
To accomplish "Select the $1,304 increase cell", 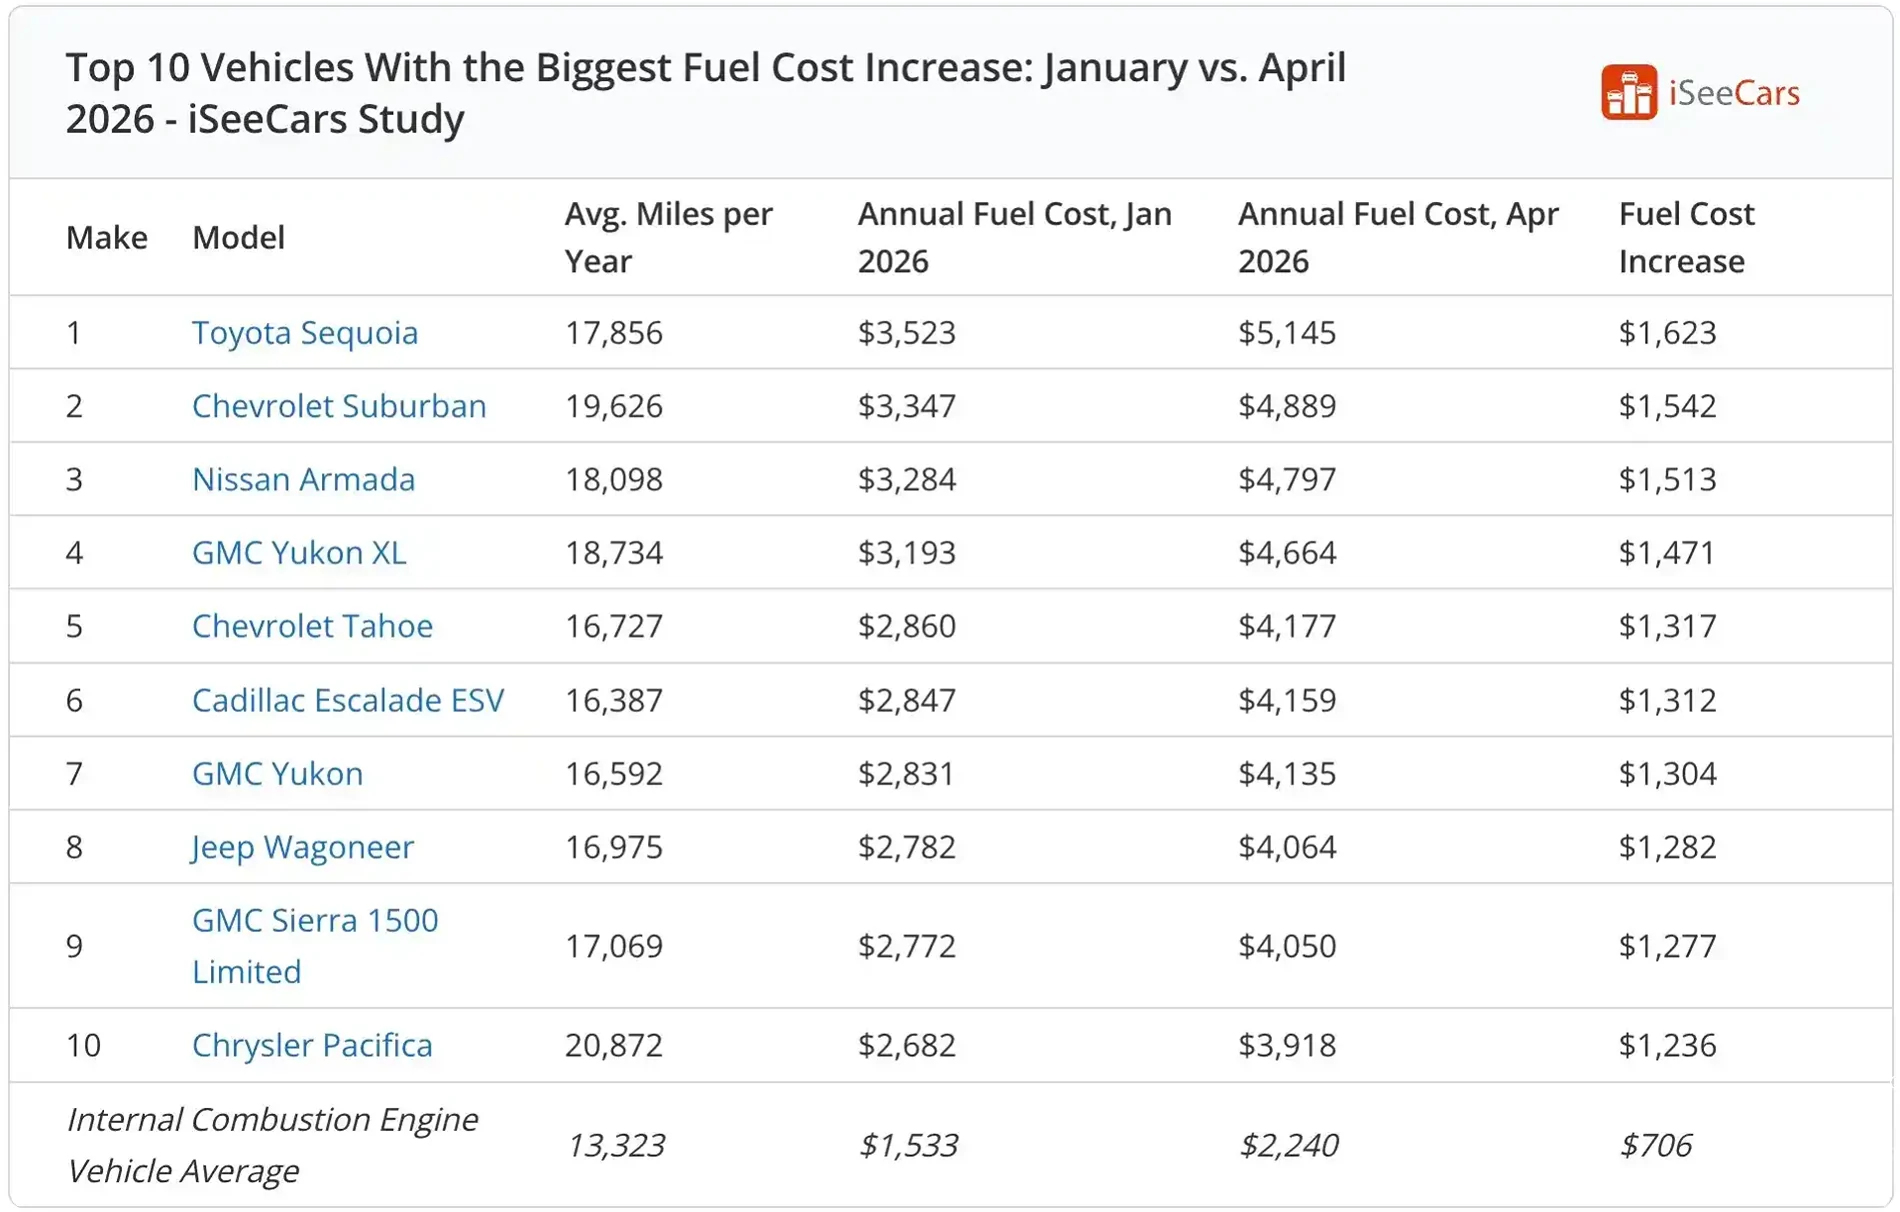I will tap(1667, 773).
